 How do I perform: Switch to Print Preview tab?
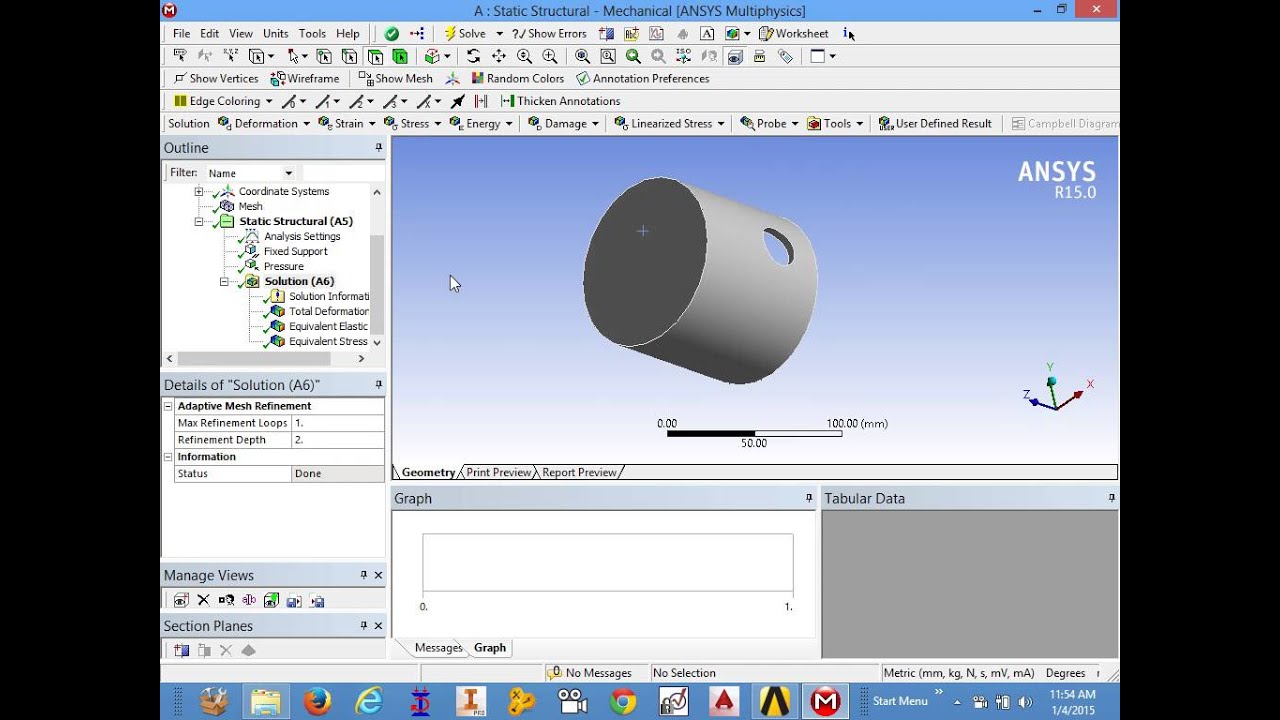[498, 472]
